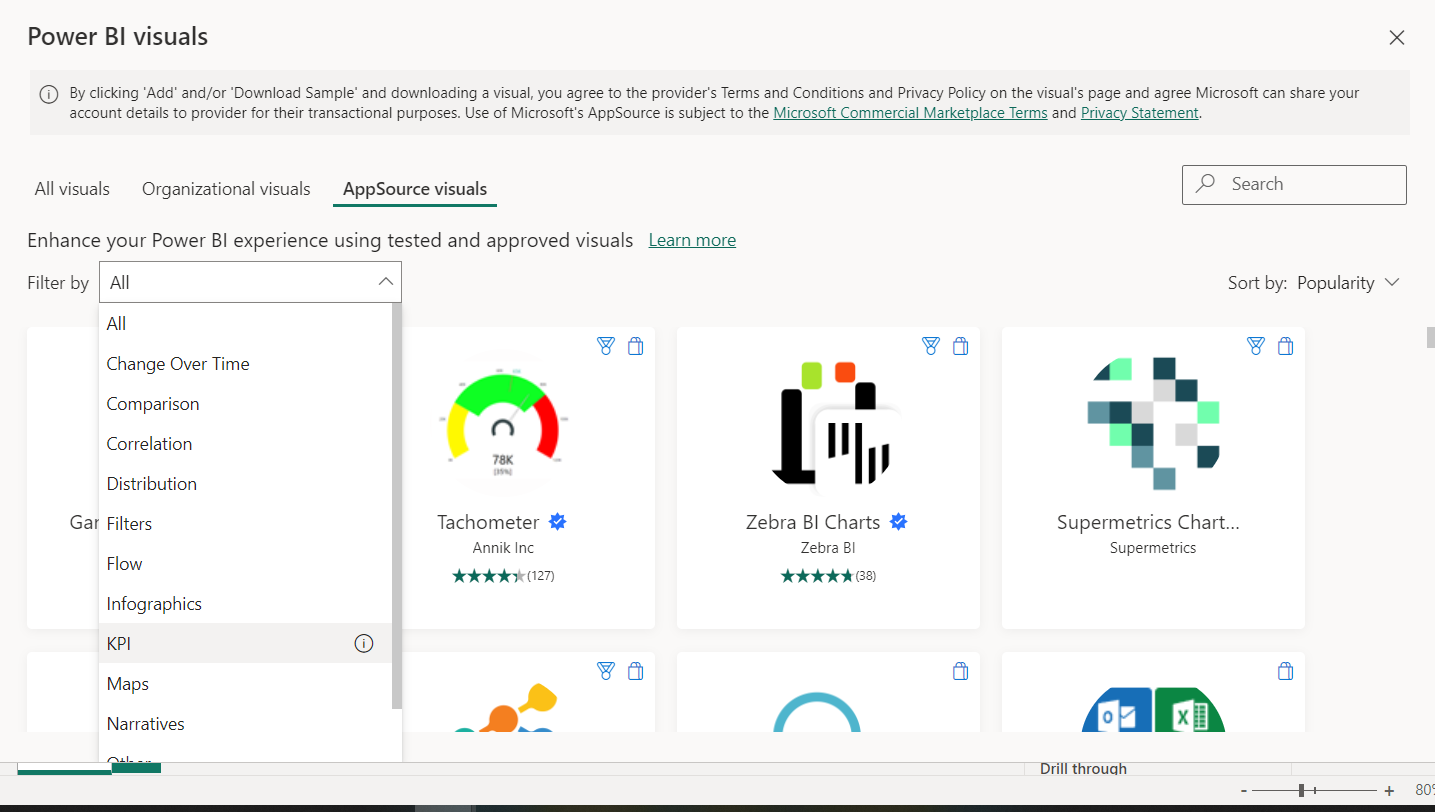This screenshot has height=812, width=1435.
Task: Open Microsoft Commercial Marketplace Terms link
Action: tap(910, 113)
